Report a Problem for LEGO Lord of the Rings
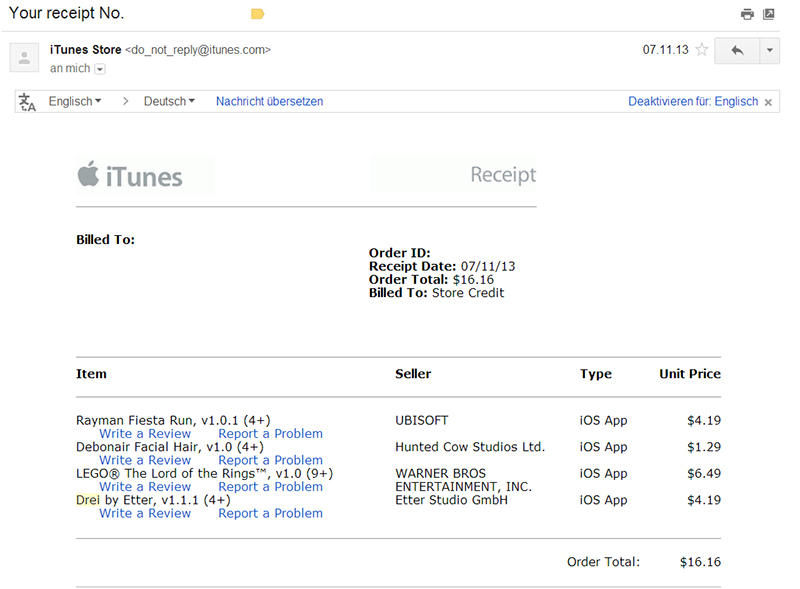The image size is (800, 589). [x=270, y=486]
